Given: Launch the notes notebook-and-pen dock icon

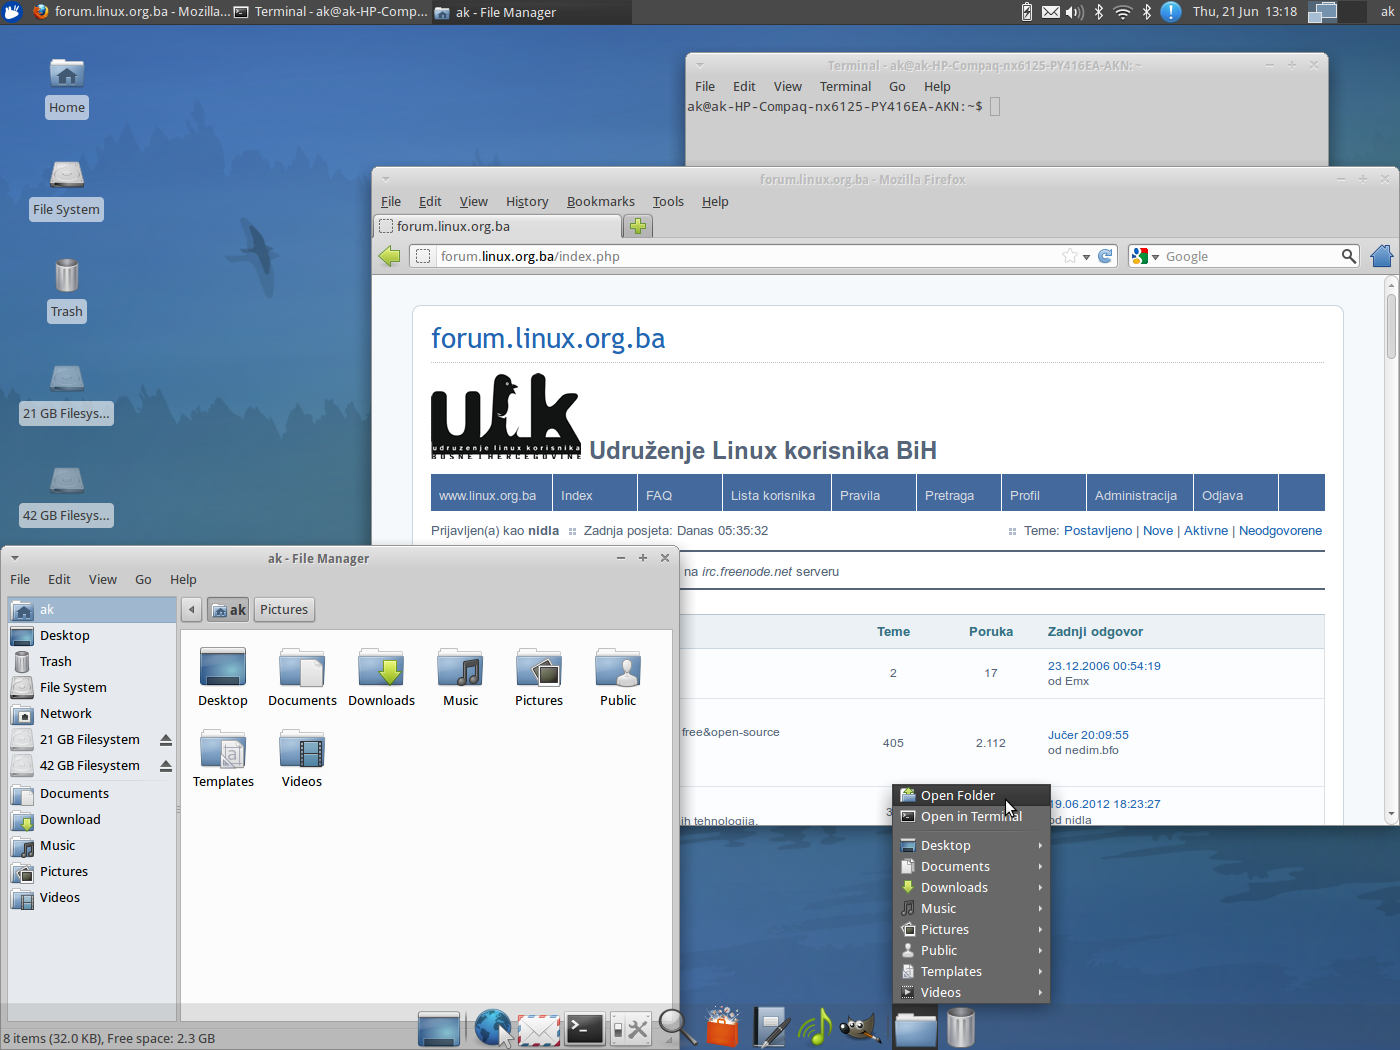Looking at the screenshot, I should pos(770,1027).
